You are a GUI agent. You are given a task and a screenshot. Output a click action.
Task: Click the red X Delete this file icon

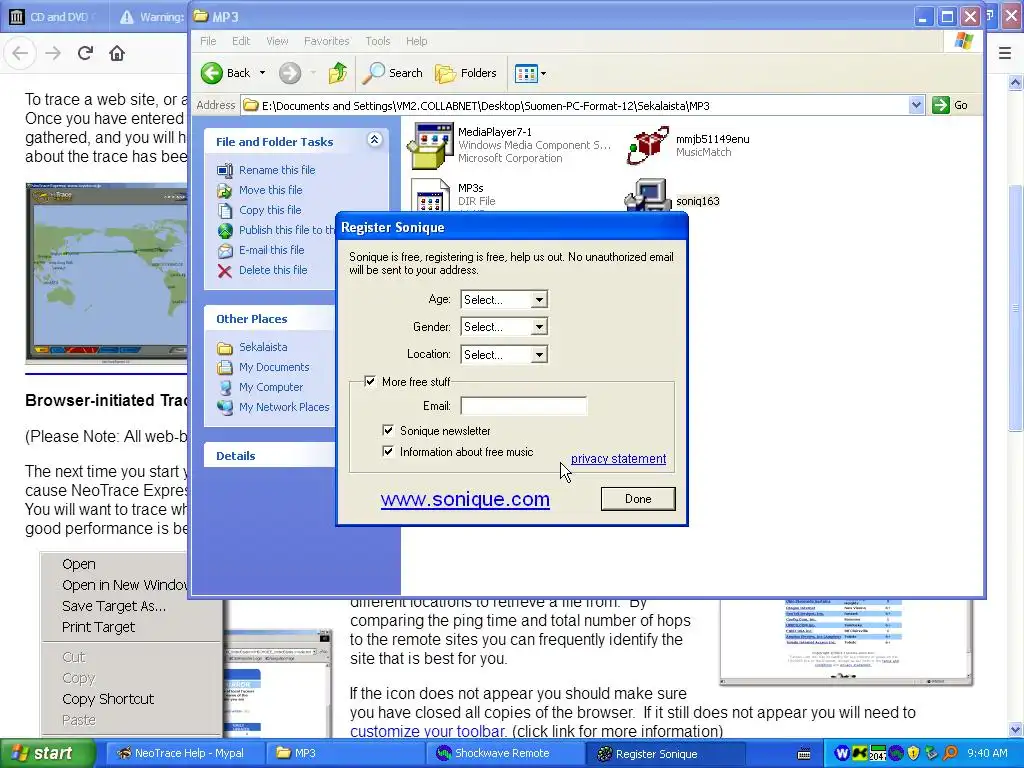(x=225, y=271)
